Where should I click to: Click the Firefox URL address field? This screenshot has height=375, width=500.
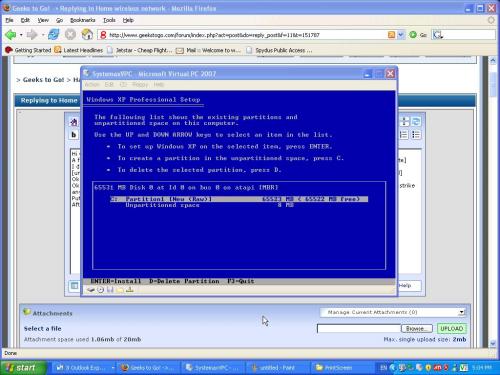[x=247, y=35]
